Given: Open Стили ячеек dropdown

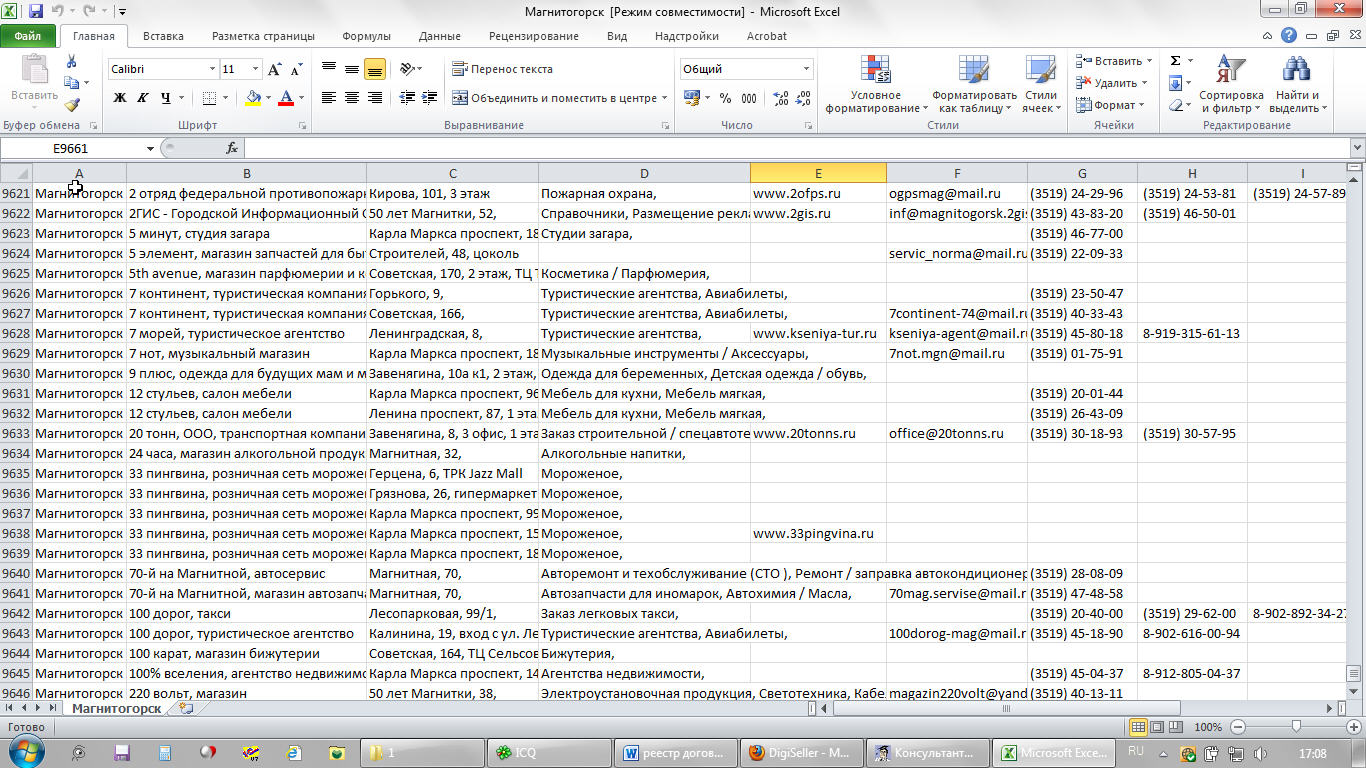Looking at the screenshot, I should (1041, 84).
